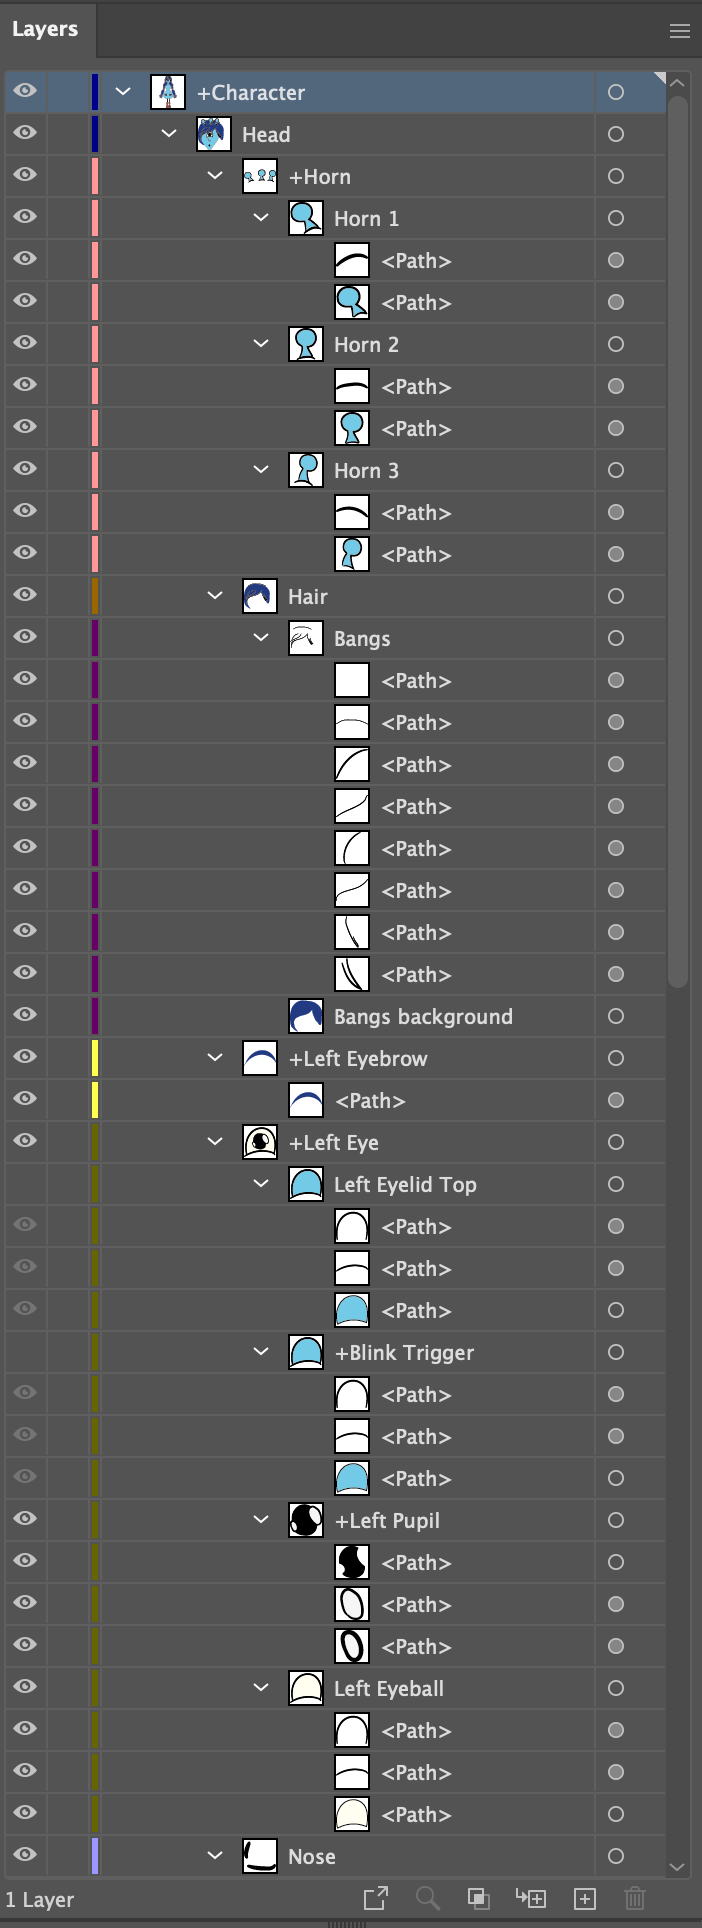The width and height of the screenshot is (702, 1928).
Task: Click the Delete Selection trash icon
Action: (x=634, y=1898)
